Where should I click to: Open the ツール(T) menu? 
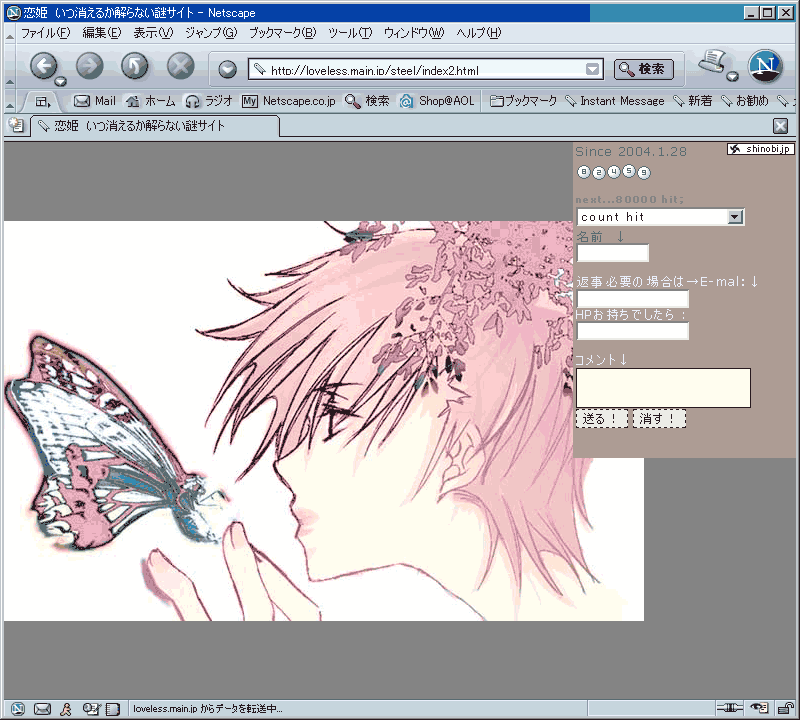[350, 33]
